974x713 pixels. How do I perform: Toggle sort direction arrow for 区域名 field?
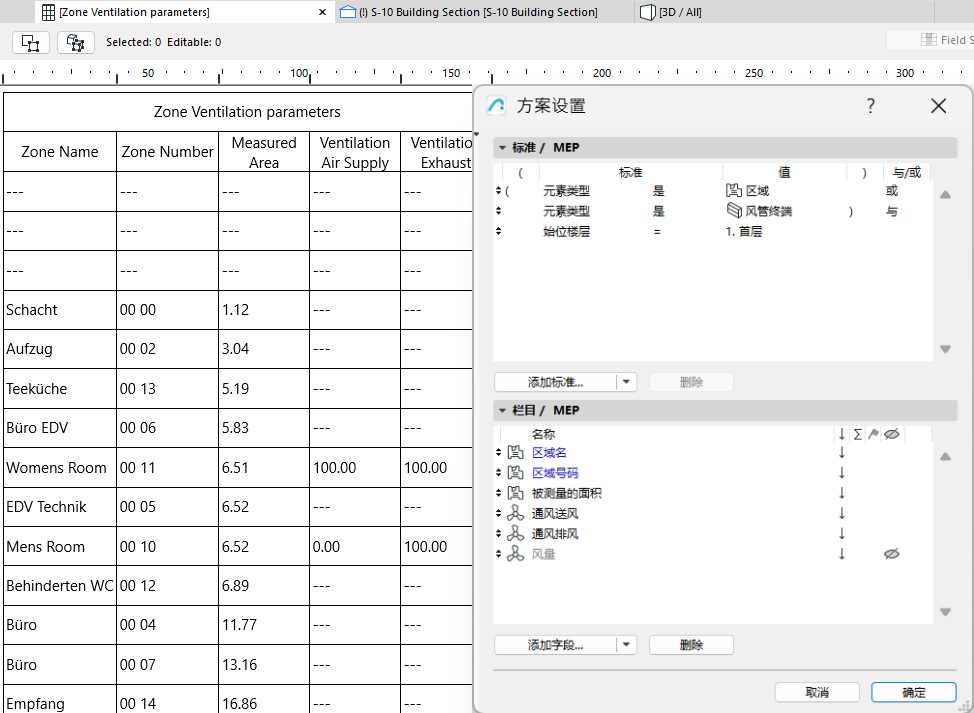coord(843,452)
